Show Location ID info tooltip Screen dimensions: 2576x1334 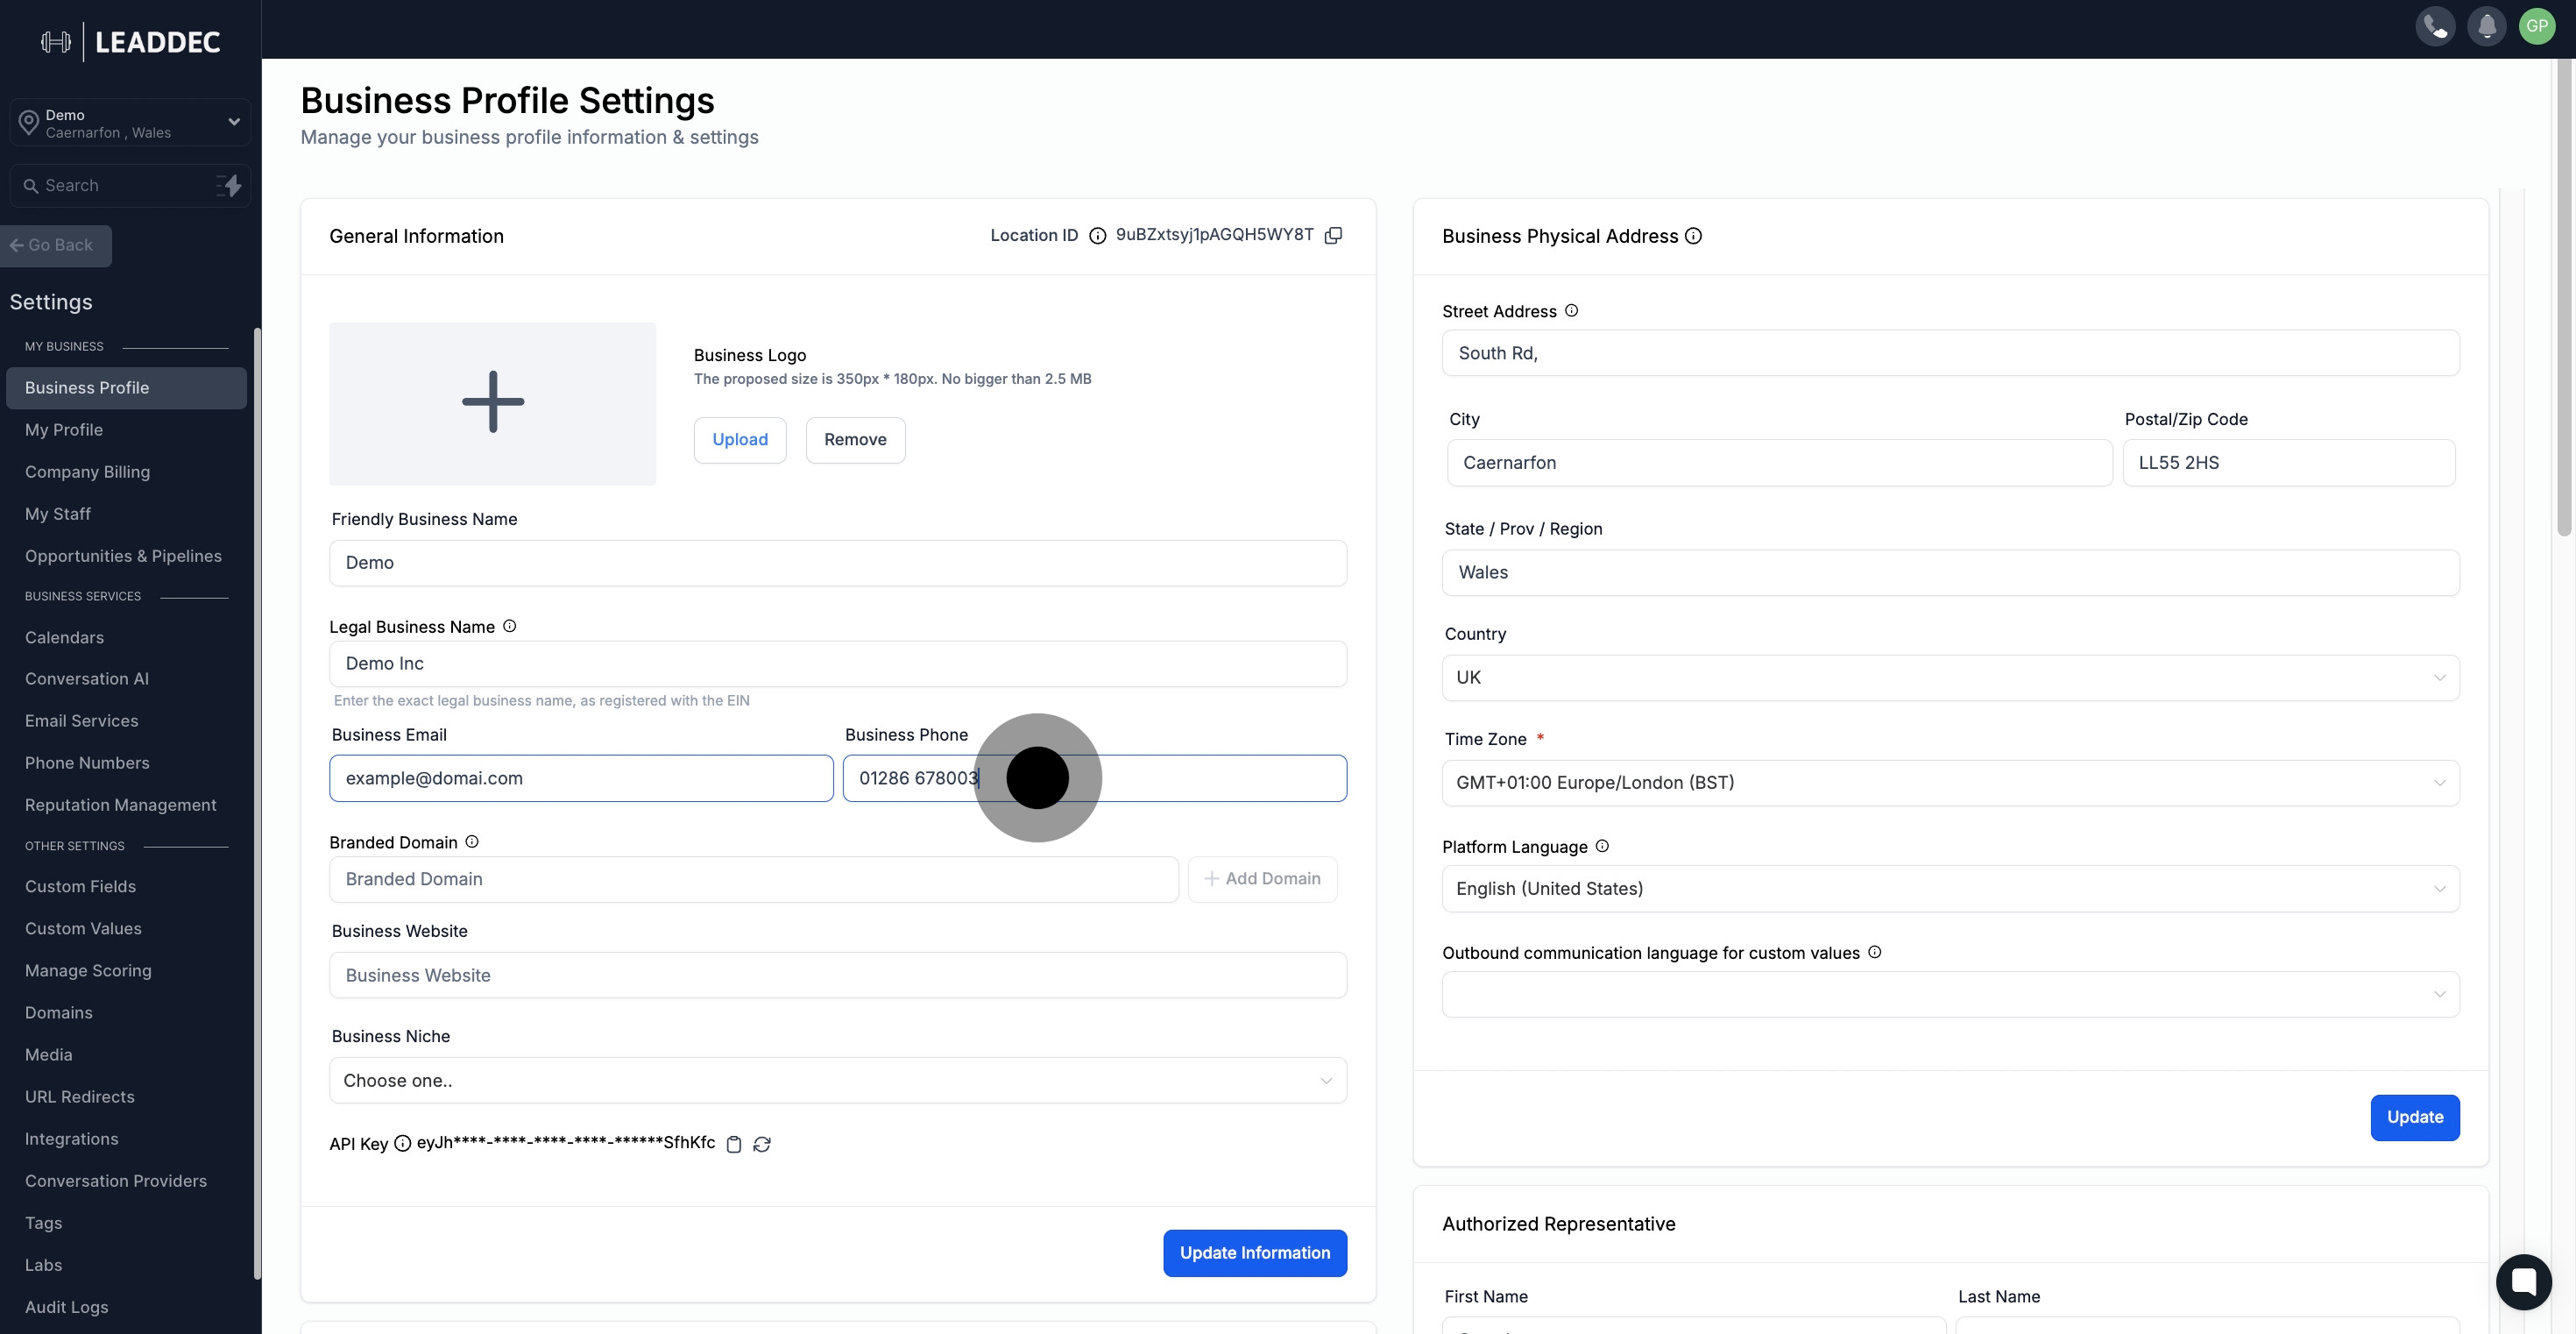(1097, 236)
